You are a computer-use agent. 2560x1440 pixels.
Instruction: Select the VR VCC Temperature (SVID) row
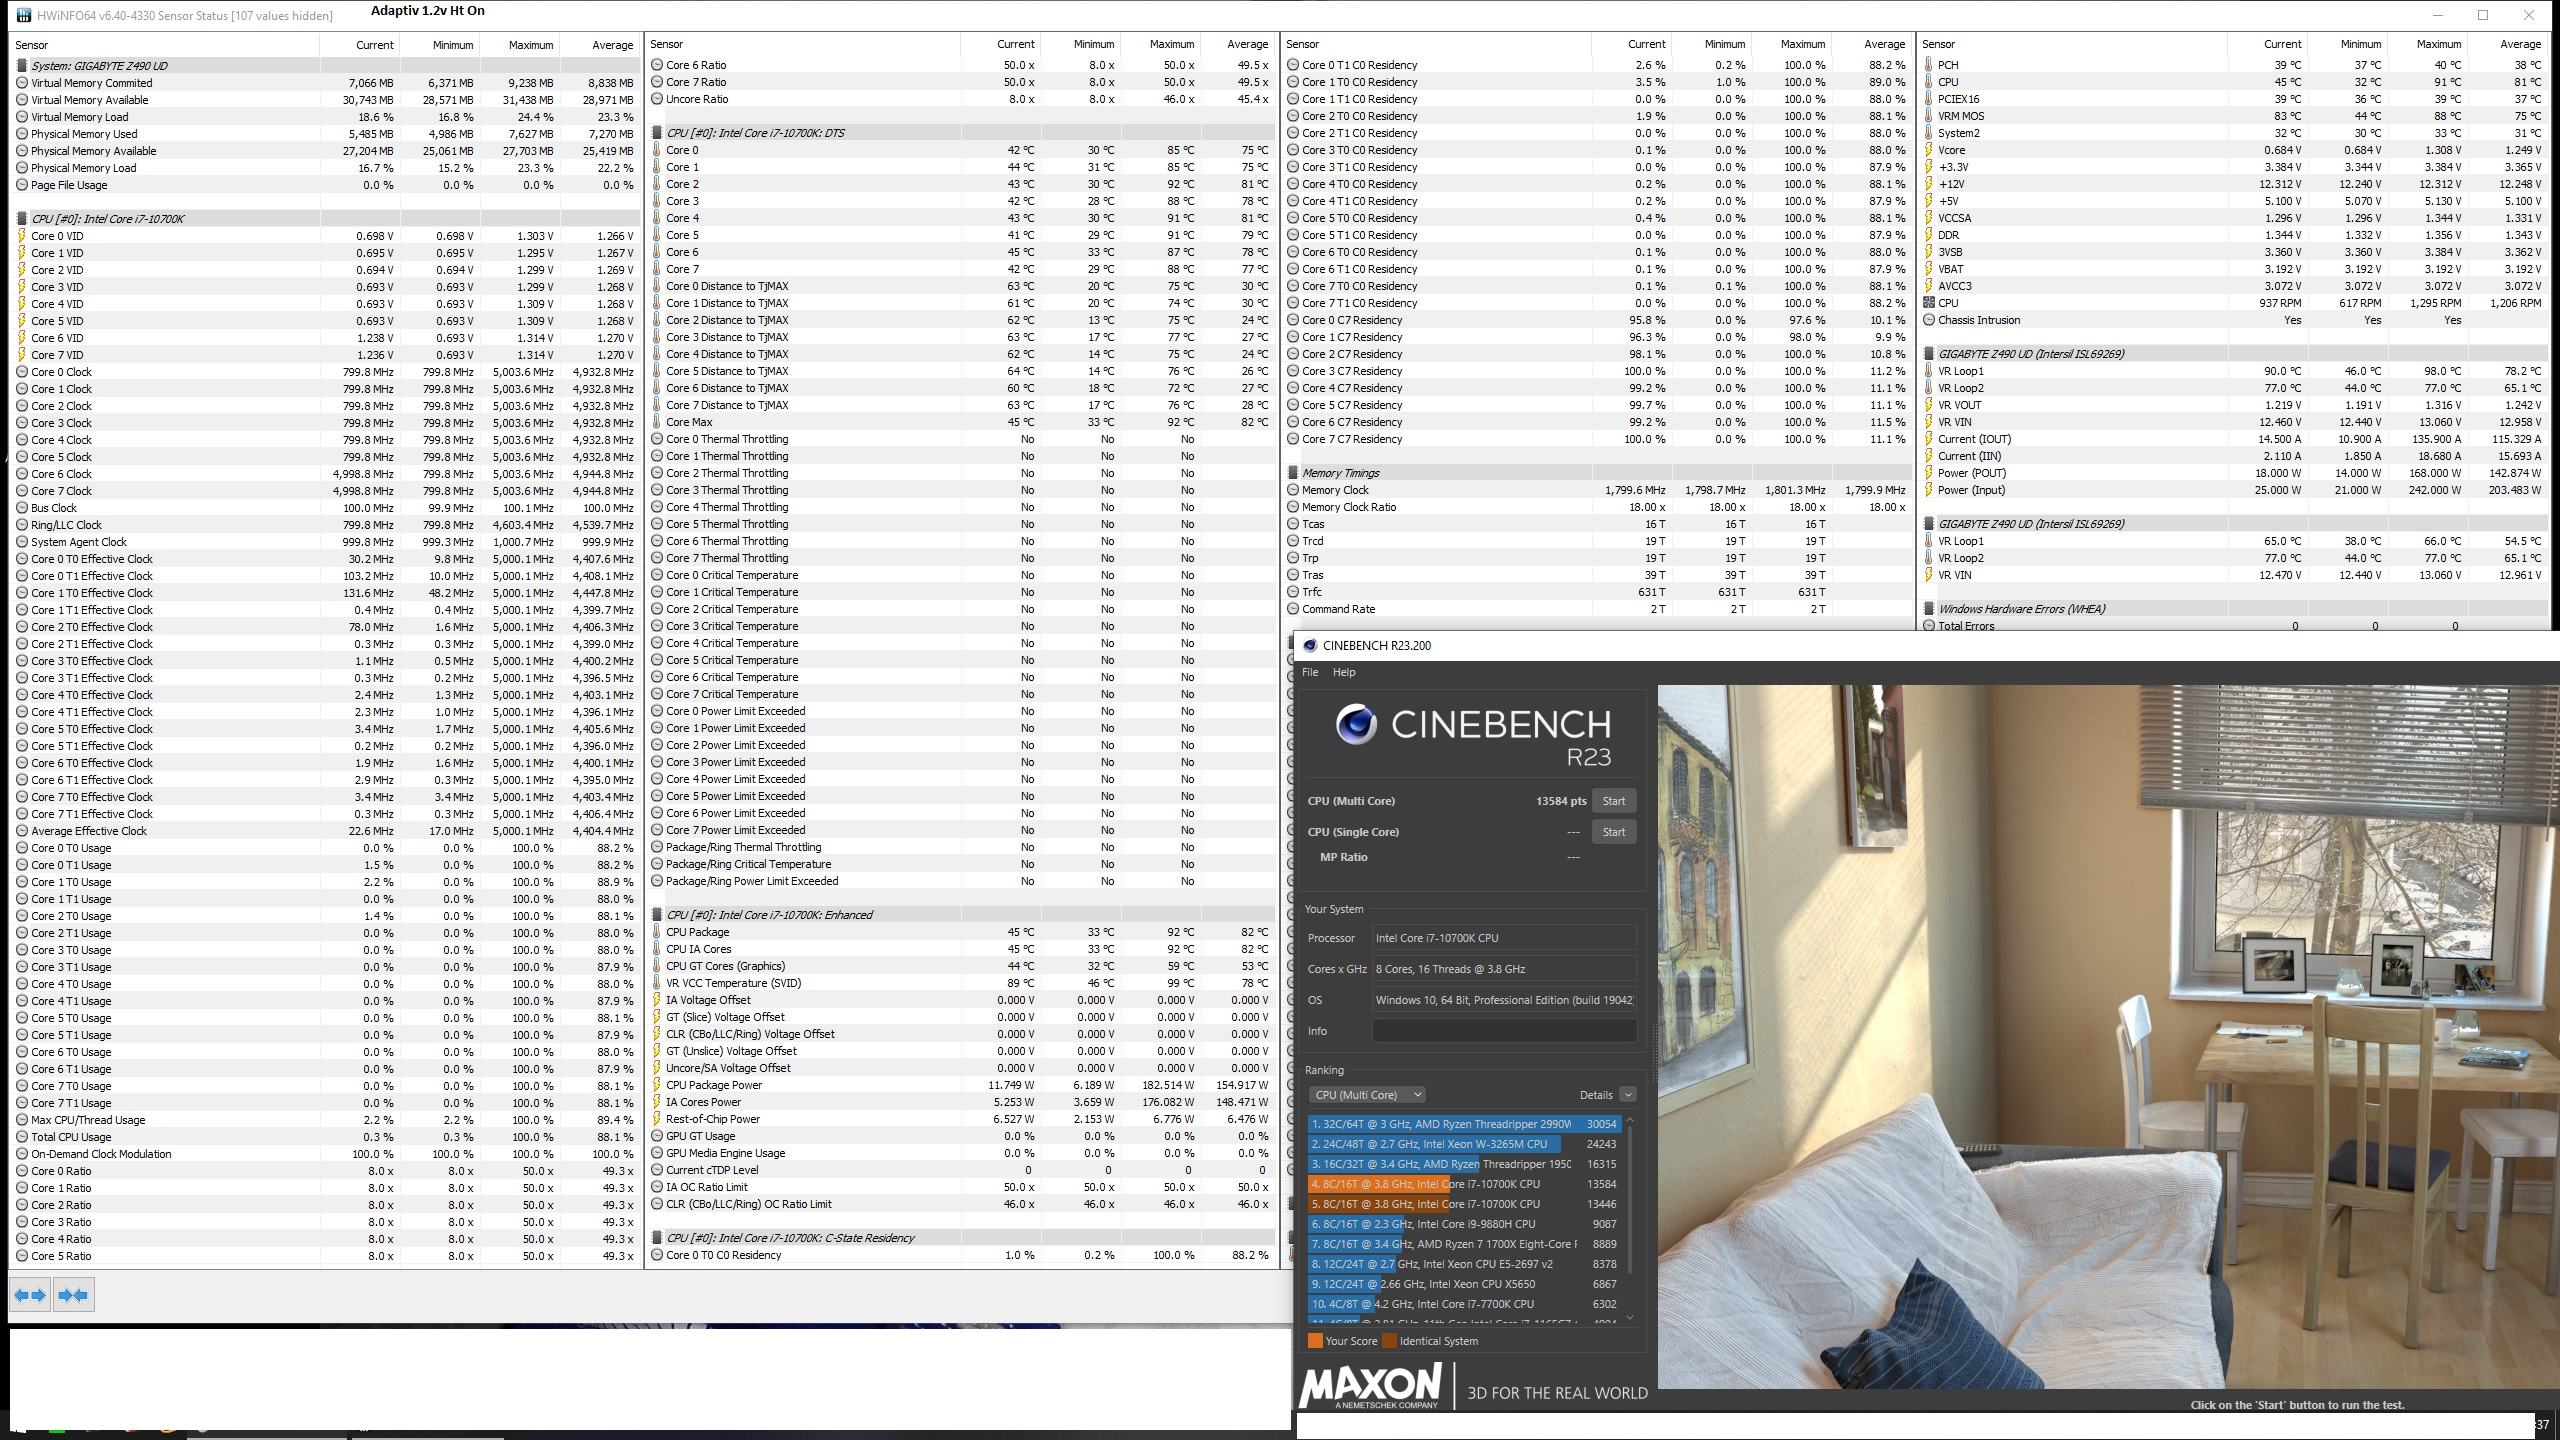click(962, 983)
